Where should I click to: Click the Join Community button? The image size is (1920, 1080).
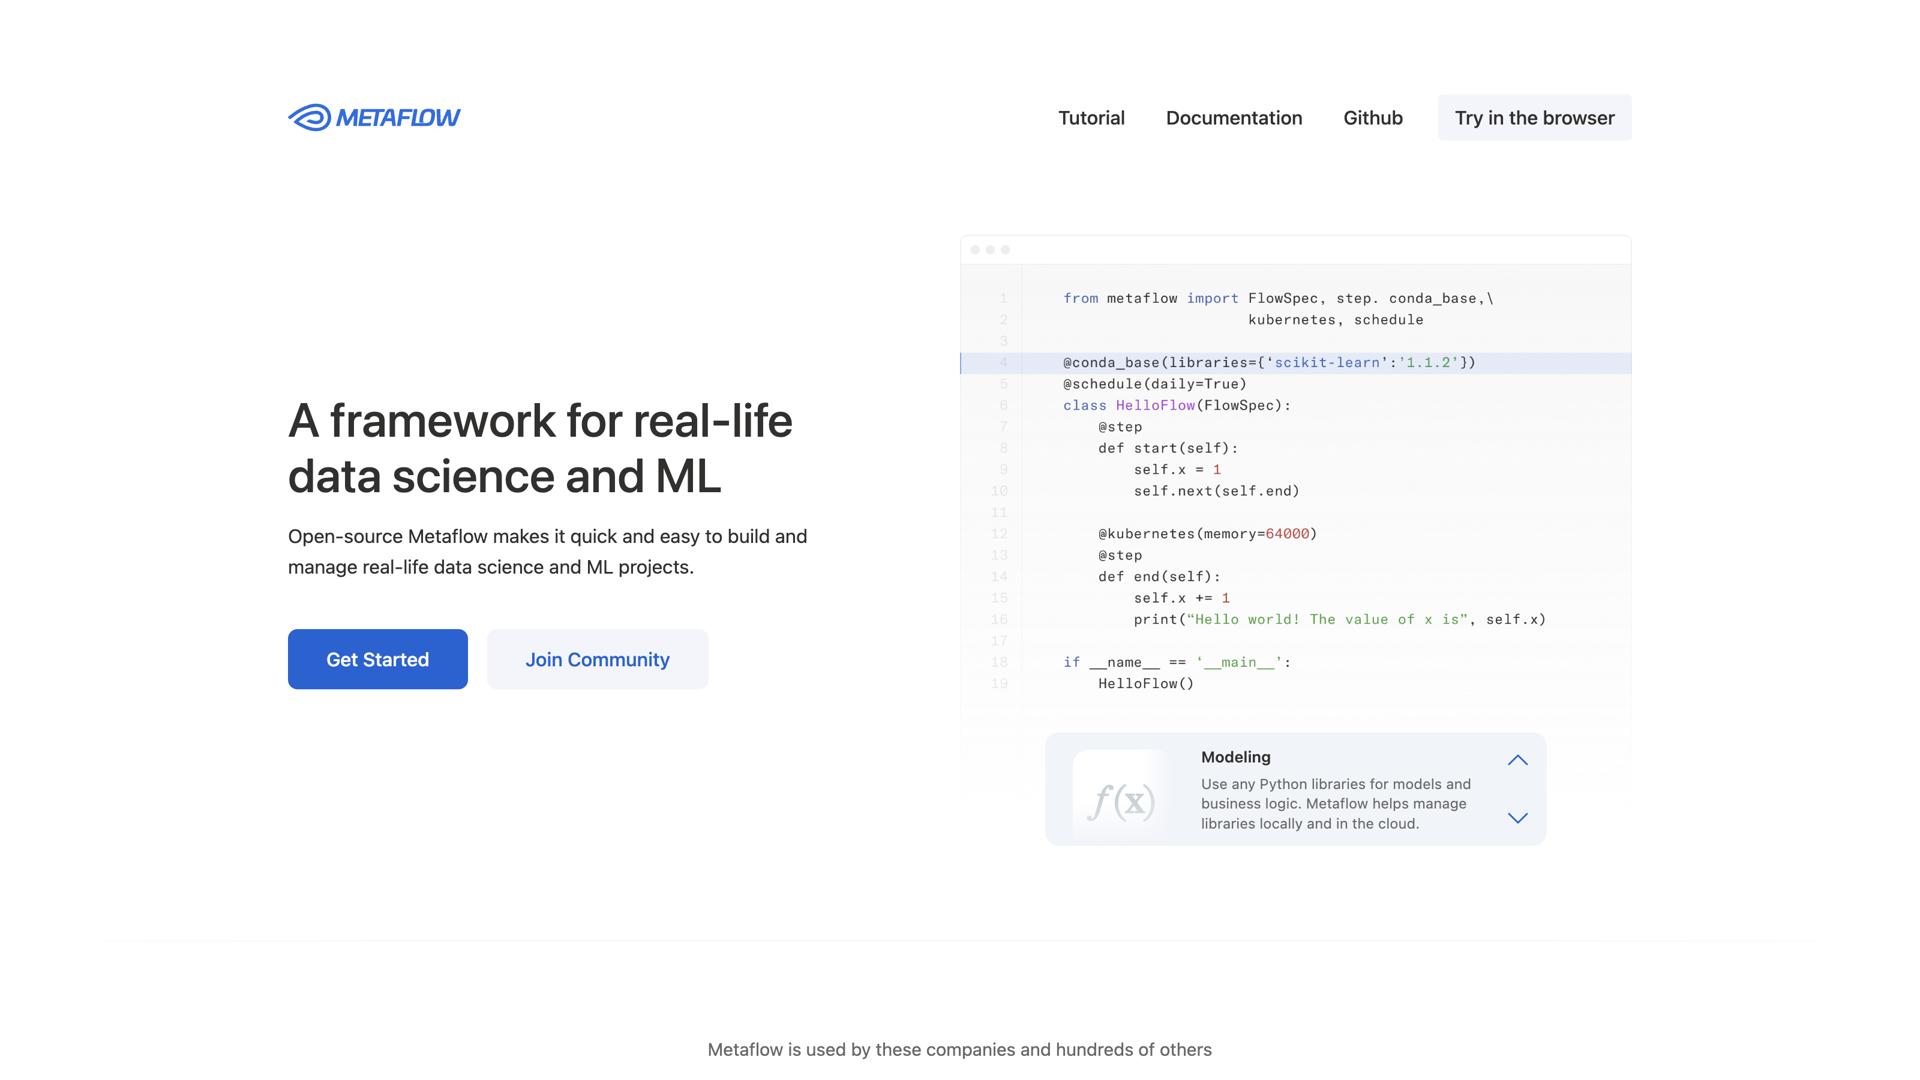pos(597,659)
